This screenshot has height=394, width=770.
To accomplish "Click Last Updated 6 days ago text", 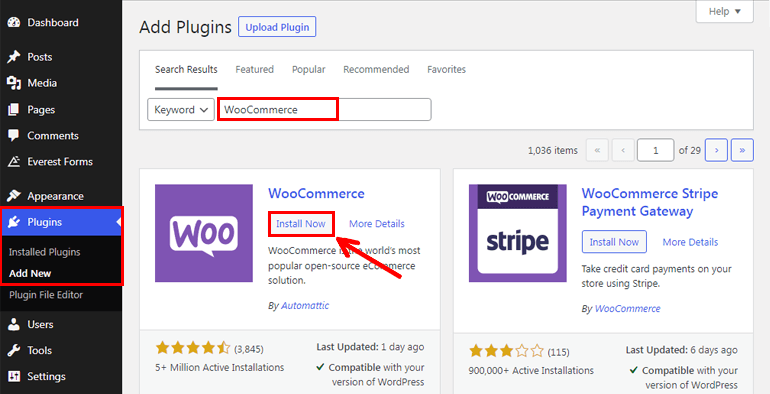I will (682, 350).
